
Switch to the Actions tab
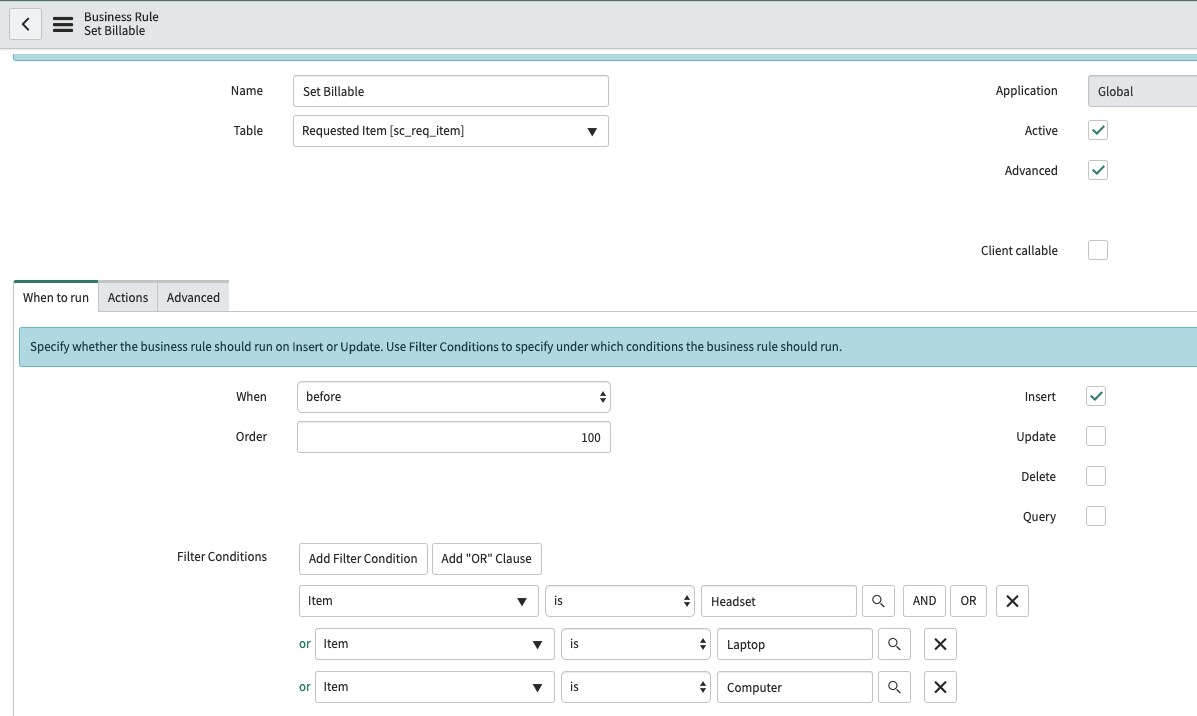tap(128, 297)
